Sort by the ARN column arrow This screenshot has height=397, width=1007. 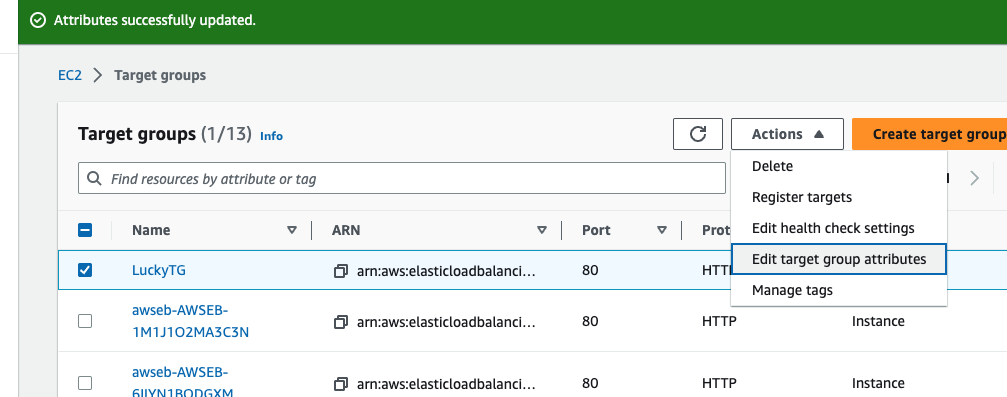(x=542, y=230)
